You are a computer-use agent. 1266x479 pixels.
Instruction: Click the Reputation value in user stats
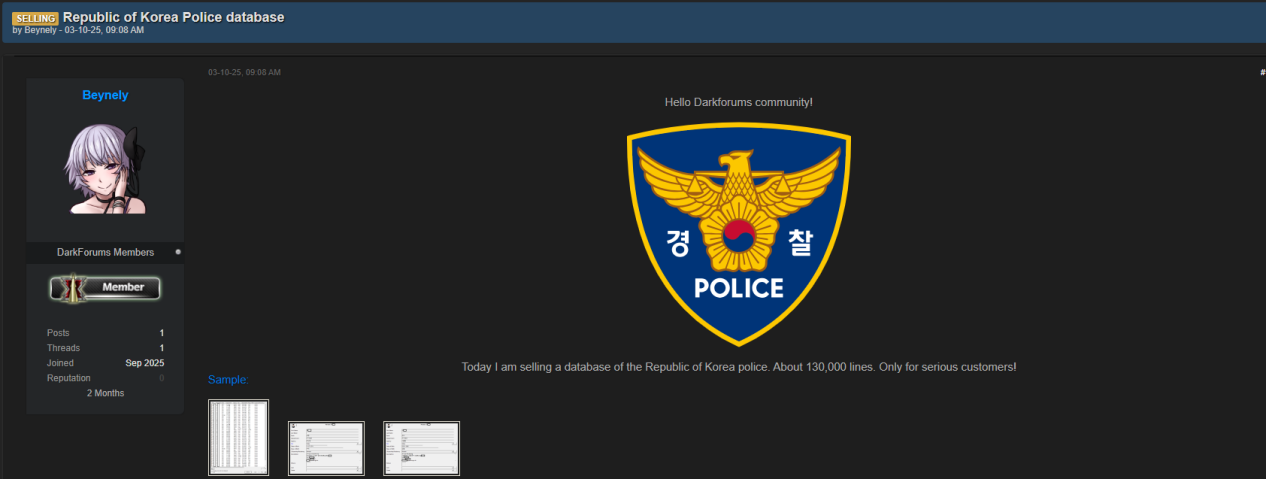pos(161,378)
